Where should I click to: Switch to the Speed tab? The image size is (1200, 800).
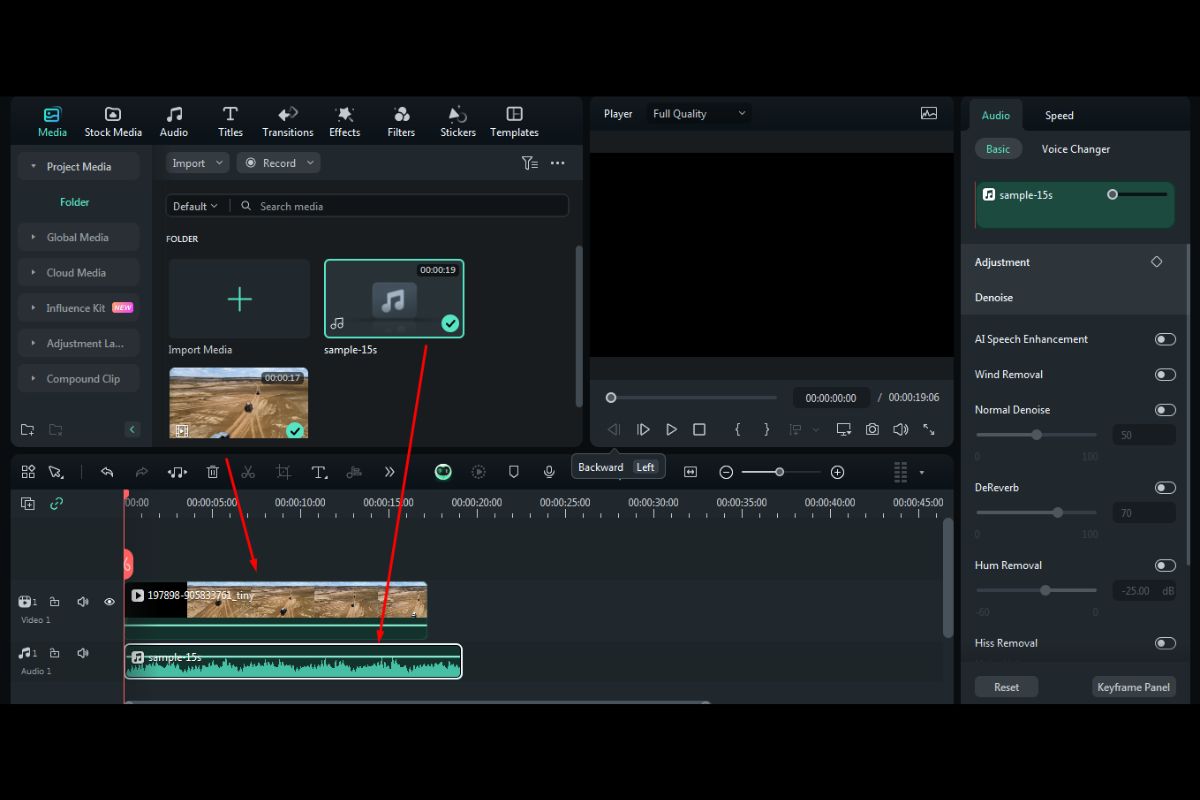(x=1059, y=115)
